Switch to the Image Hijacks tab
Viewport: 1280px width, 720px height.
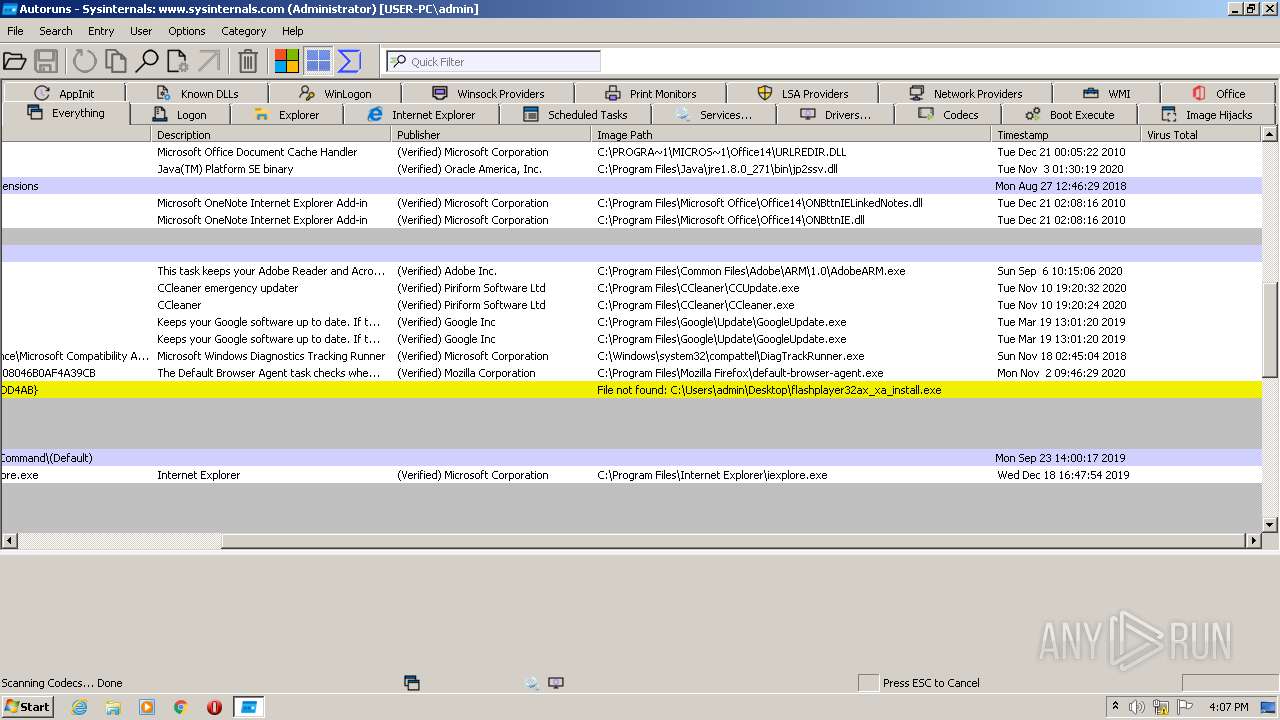[x=1207, y=115]
